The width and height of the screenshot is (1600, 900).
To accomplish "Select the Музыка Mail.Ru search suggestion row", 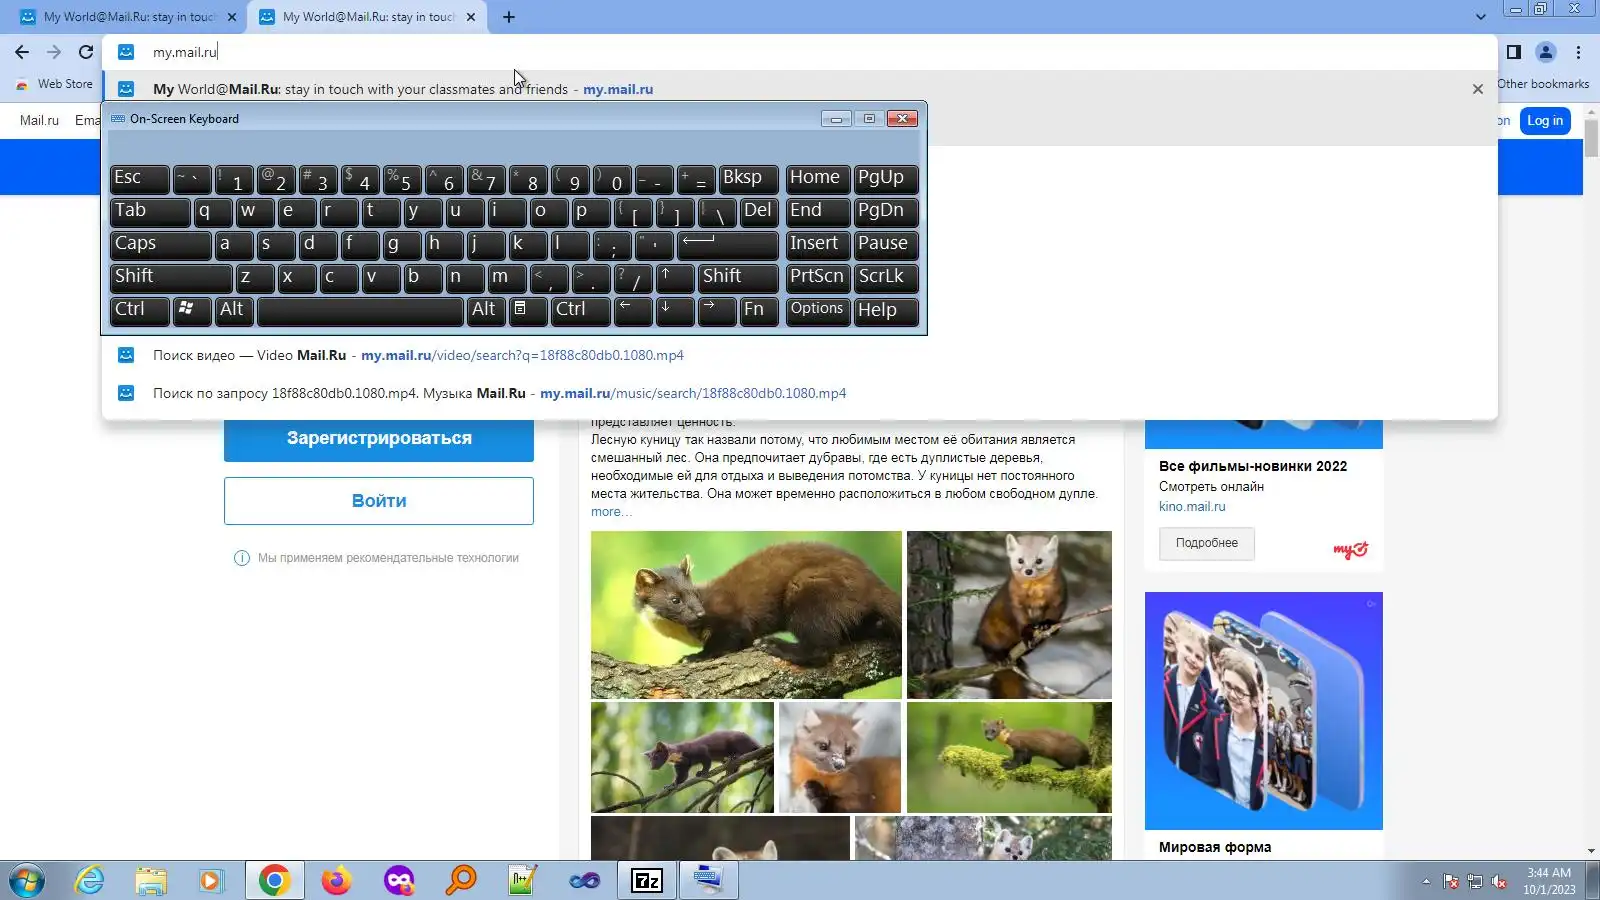I will tap(800, 393).
